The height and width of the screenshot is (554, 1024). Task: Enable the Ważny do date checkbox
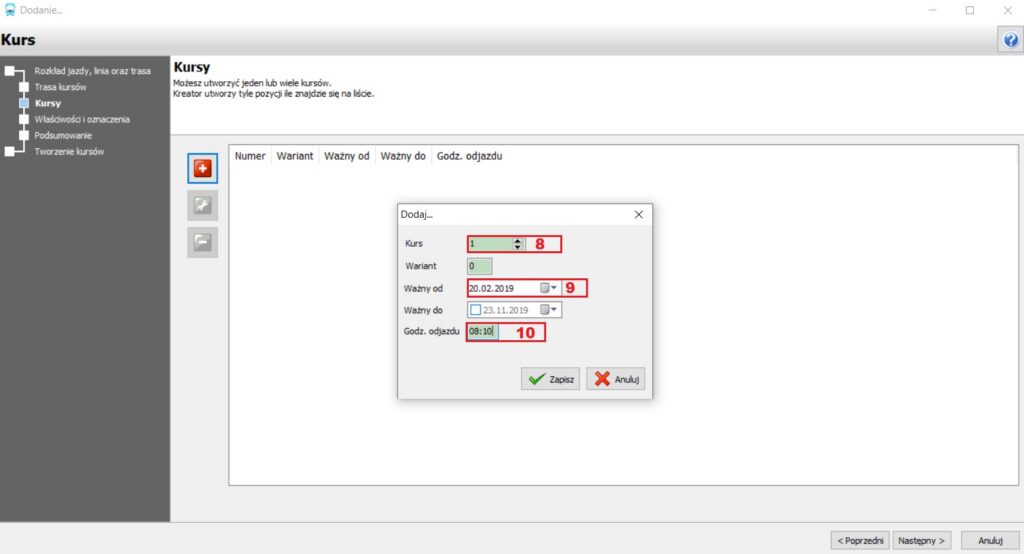point(475,310)
